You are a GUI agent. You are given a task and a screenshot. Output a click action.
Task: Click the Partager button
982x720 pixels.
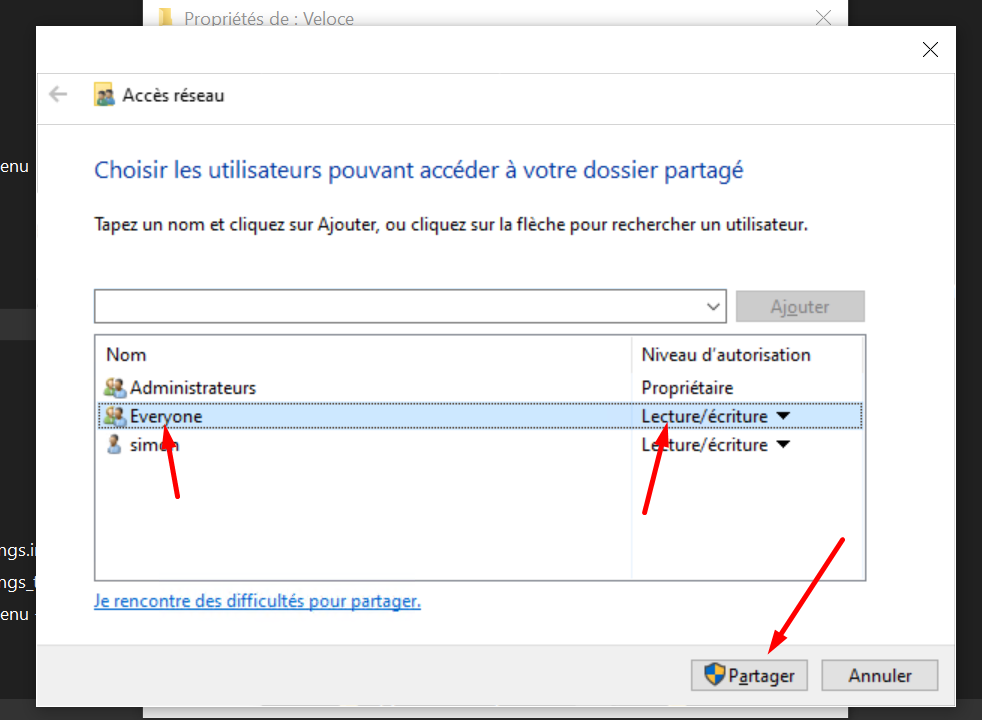tap(749, 675)
